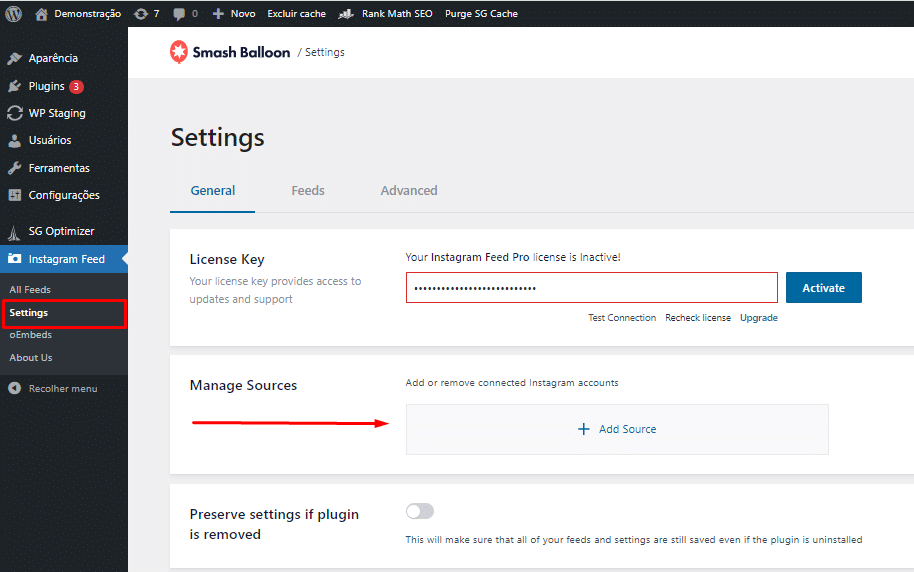
Task: Click the Ferramentas wrench icon
Action: click(x=15, y=168)
